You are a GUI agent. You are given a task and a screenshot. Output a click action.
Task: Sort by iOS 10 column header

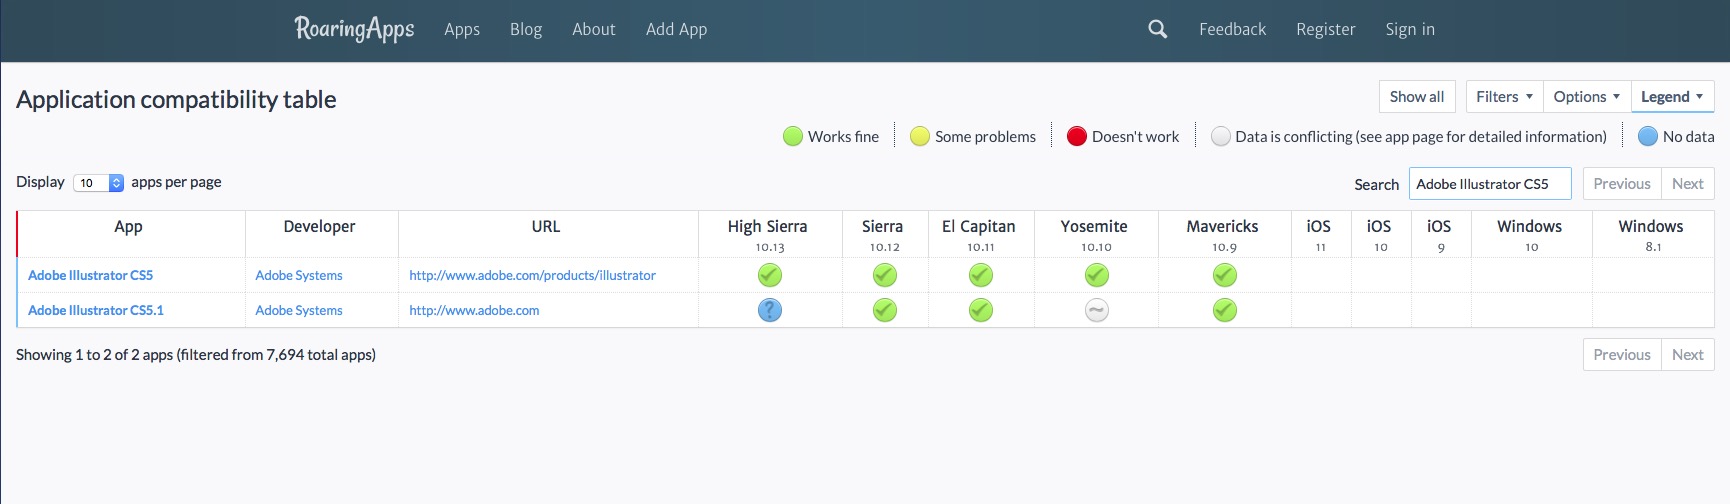pyautogui.click(x=1380, y=234)
